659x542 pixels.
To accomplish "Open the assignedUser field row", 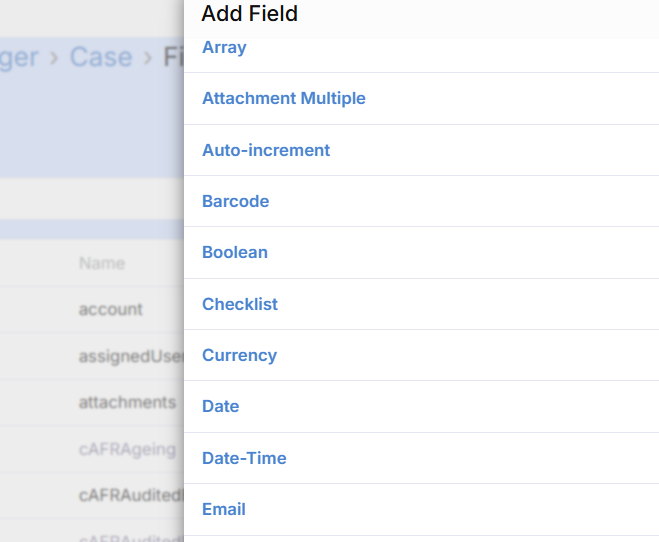I will [130, 356].
